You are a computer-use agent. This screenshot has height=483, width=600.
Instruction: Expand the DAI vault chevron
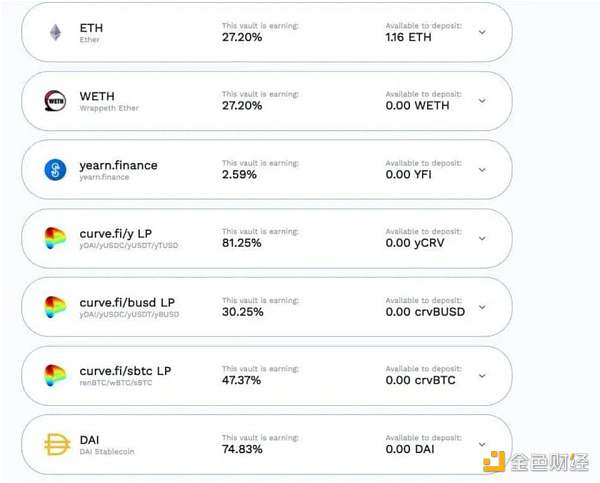[x=482, y=445]
